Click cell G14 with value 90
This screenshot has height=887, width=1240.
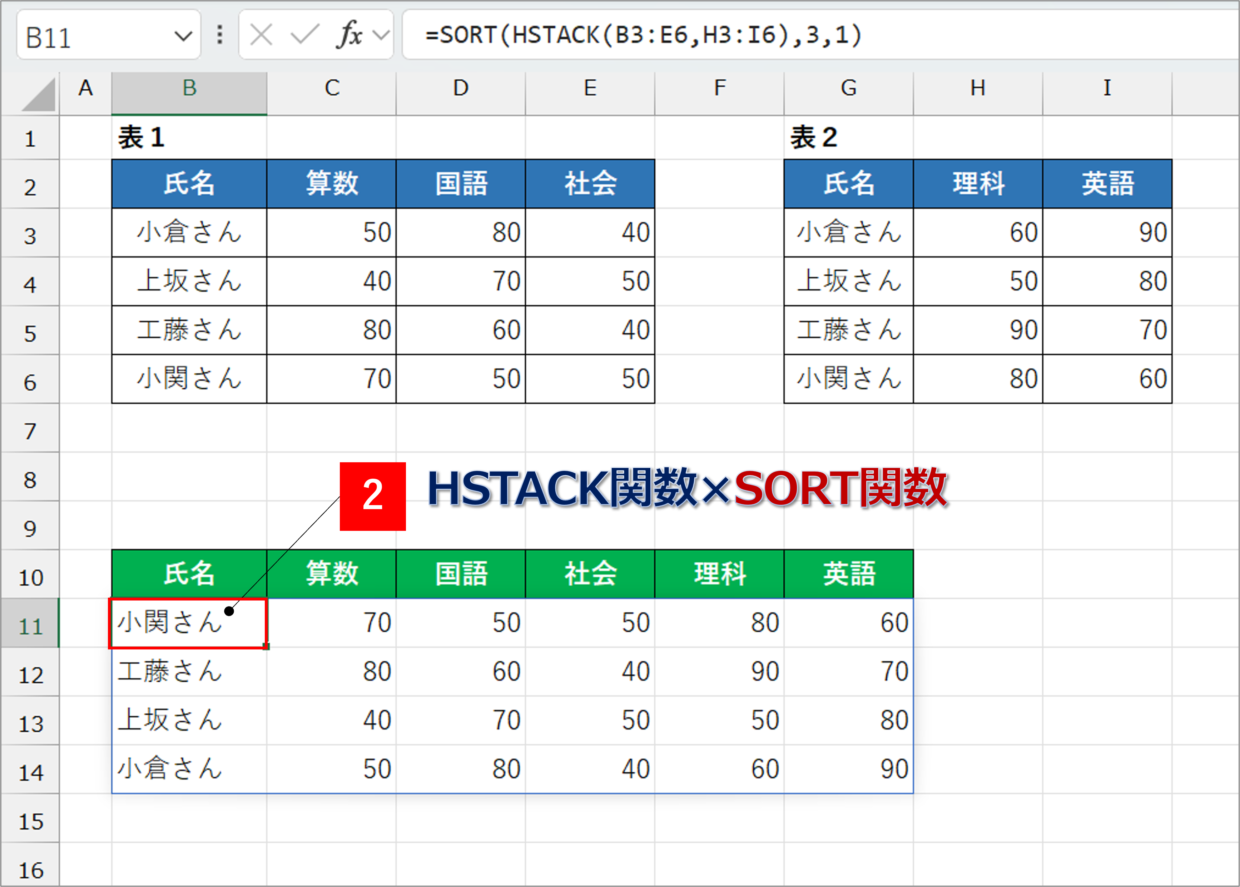pyautogui.click(x=848, y=769)
